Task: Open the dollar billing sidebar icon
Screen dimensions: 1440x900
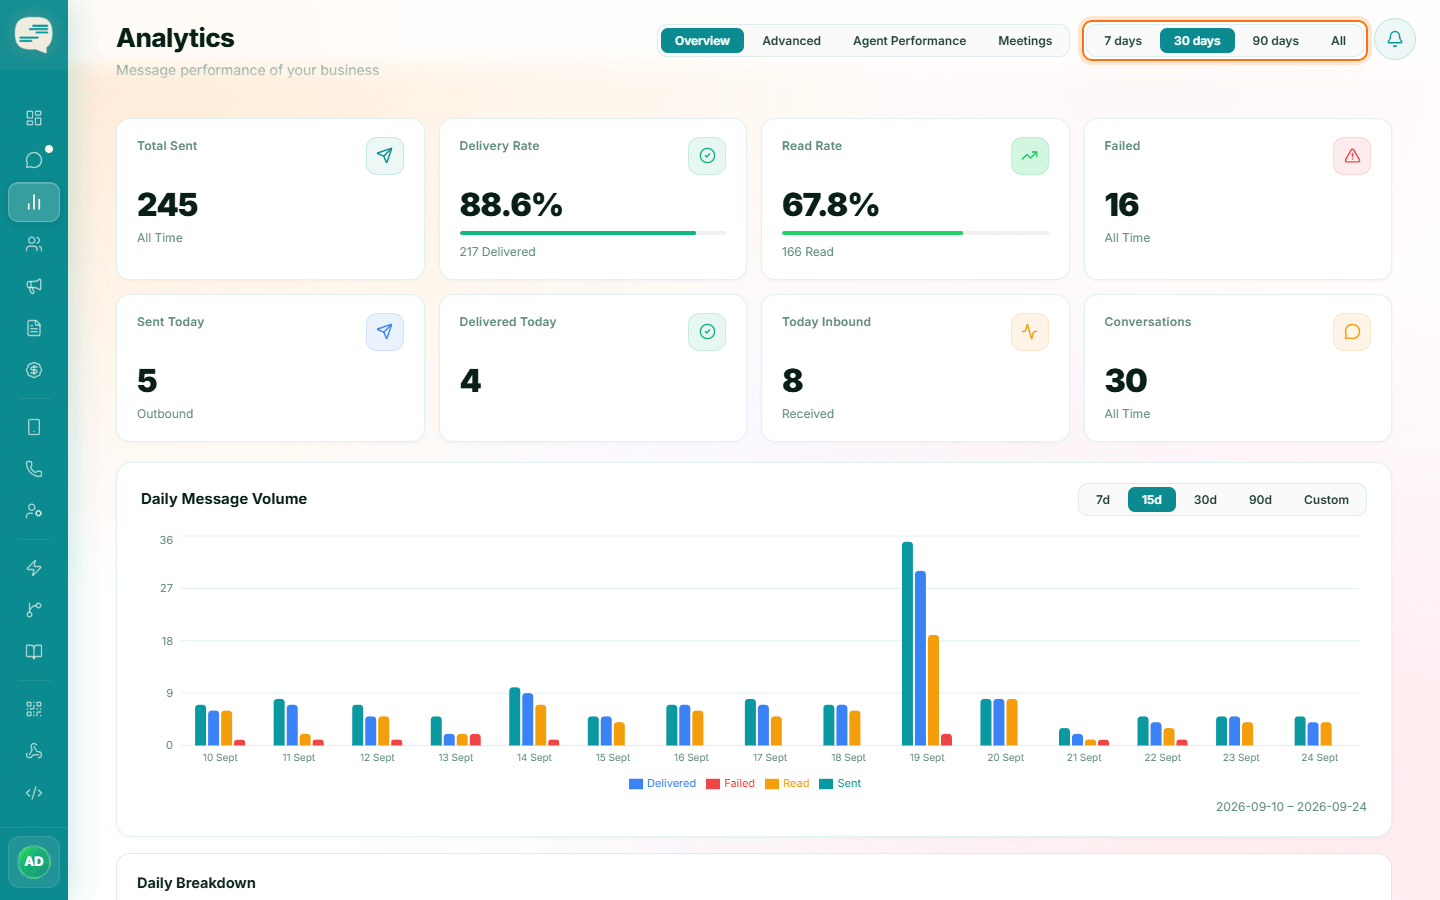Action: pos(34,370)
